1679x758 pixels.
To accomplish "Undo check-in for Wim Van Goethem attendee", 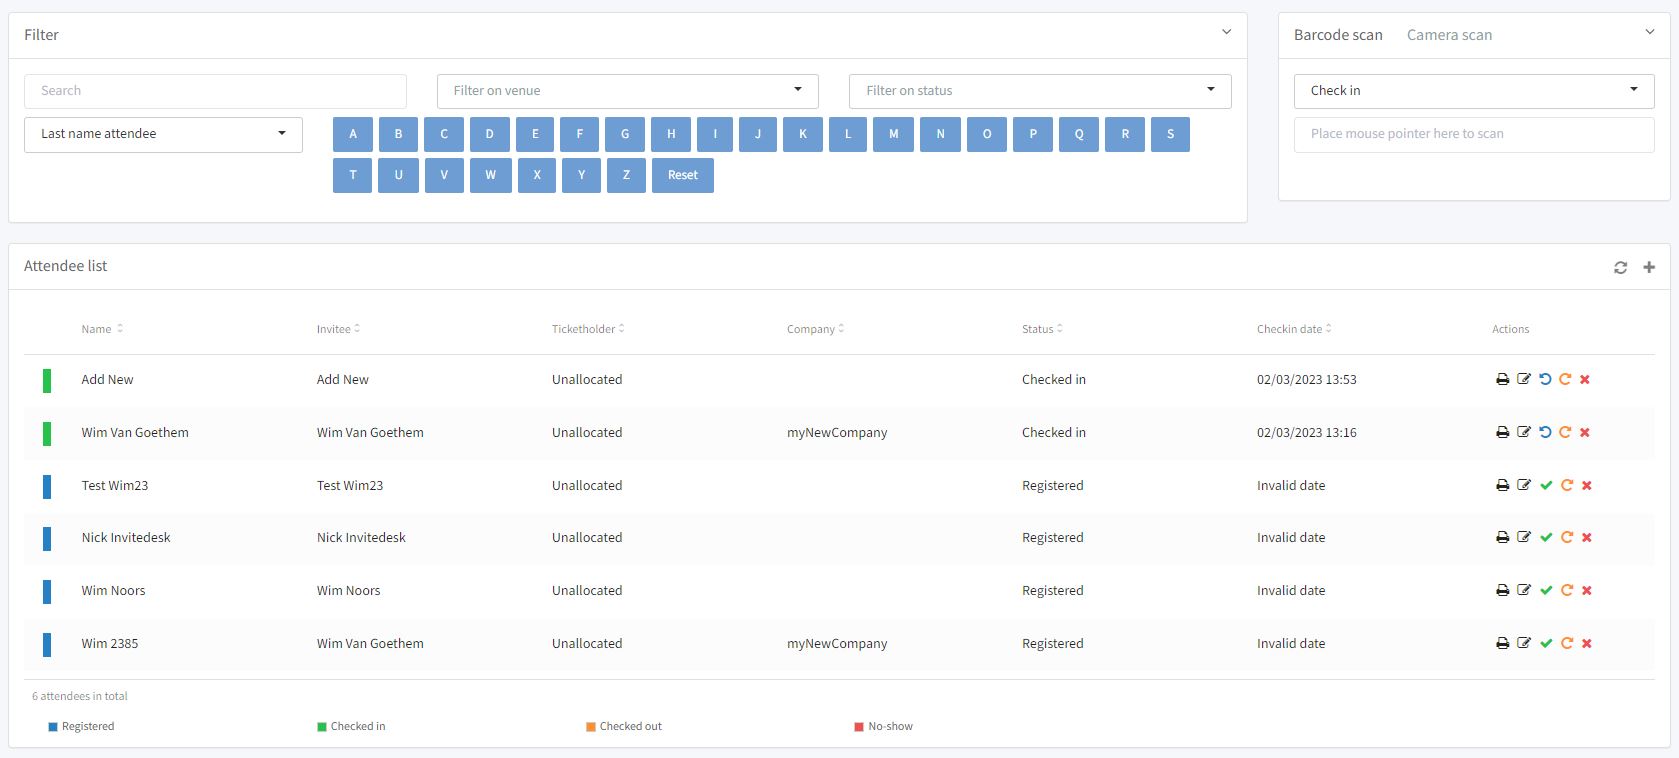I will coord(1545,433).
